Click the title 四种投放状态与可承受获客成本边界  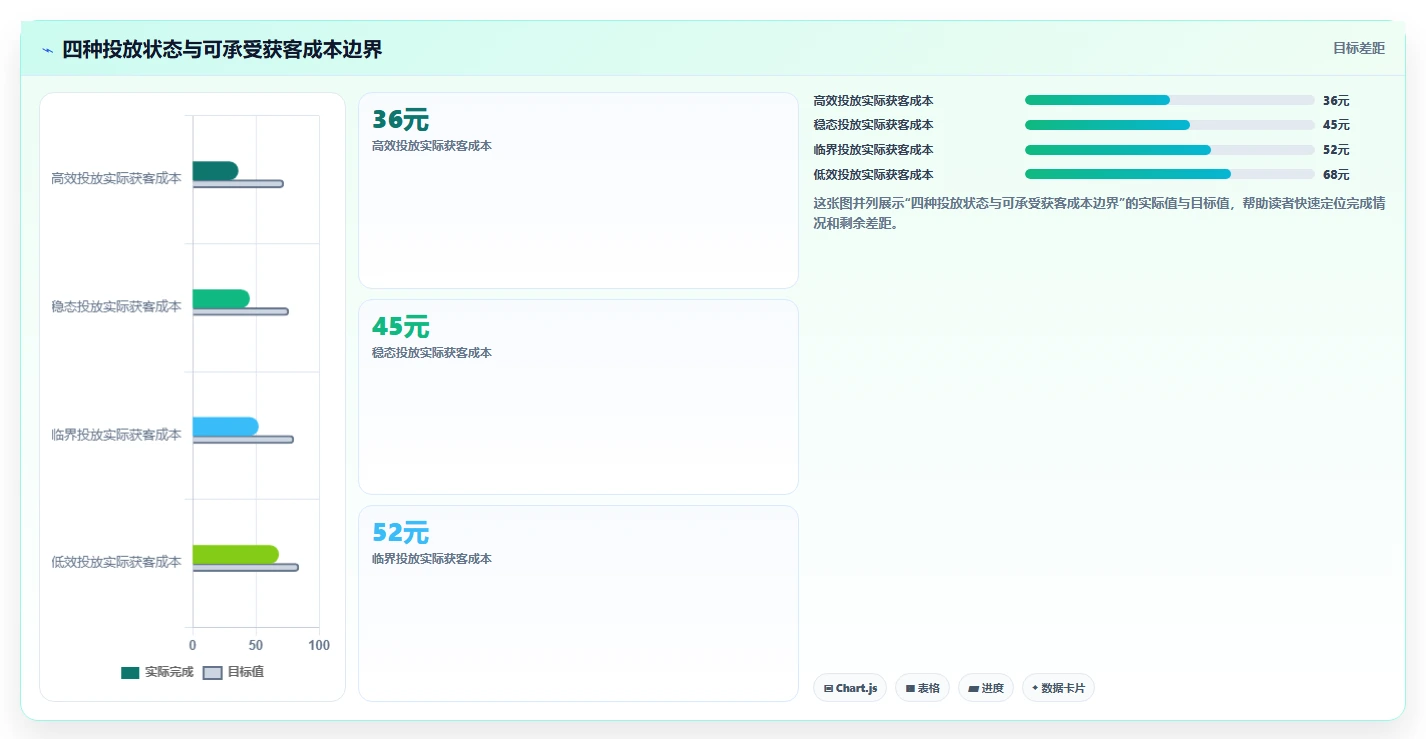click(222, 49)
